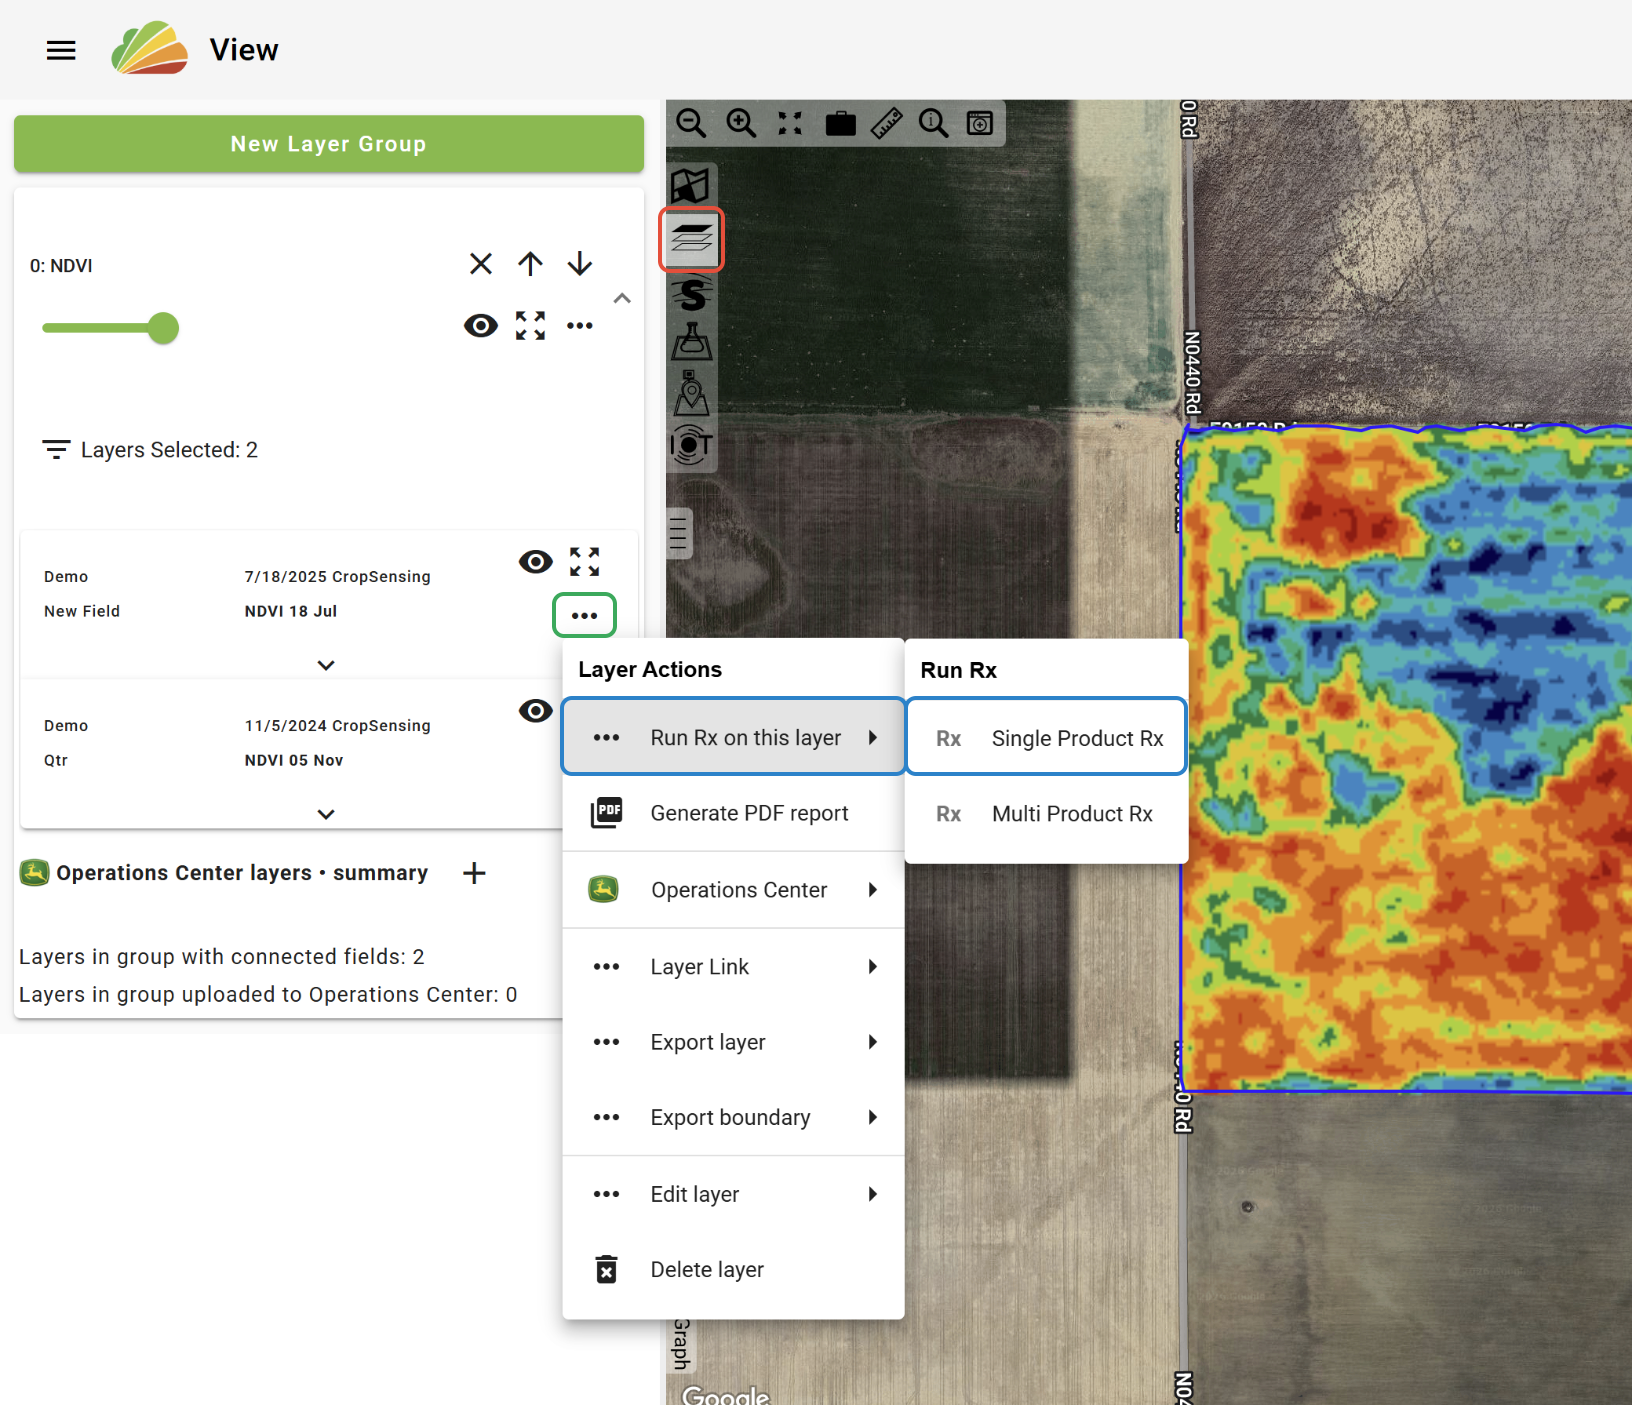The width and height of the screenshot is (1632, 1405).
Task: Collapse the NDVI layer group panel
Action: pyautogui.click(x=622, y=298)
